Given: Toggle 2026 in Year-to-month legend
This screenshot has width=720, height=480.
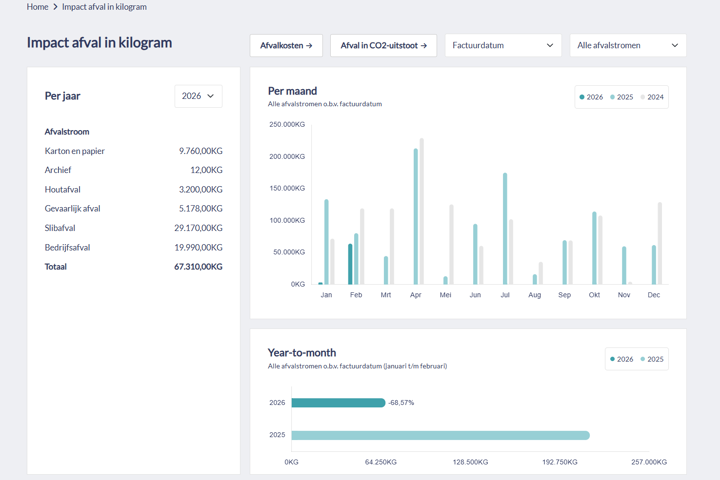Looking at the screenshot, I should 622,359.
